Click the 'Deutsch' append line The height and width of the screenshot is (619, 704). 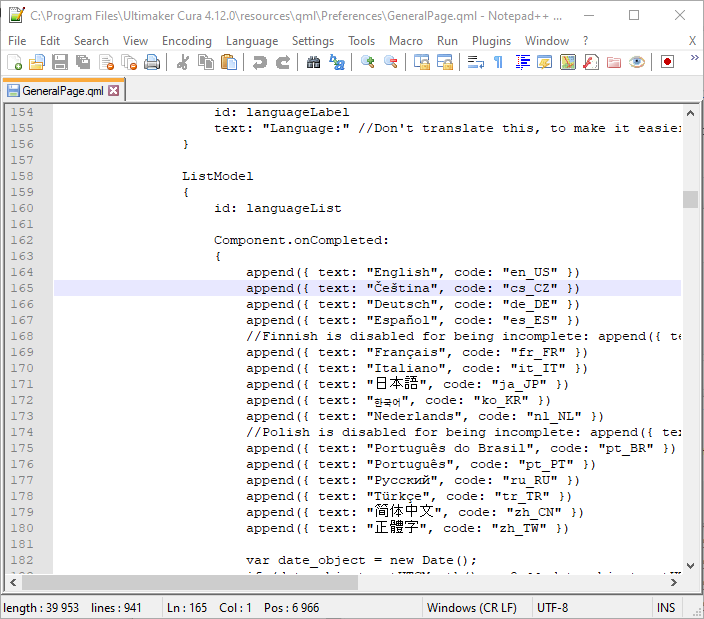(413, 304)
